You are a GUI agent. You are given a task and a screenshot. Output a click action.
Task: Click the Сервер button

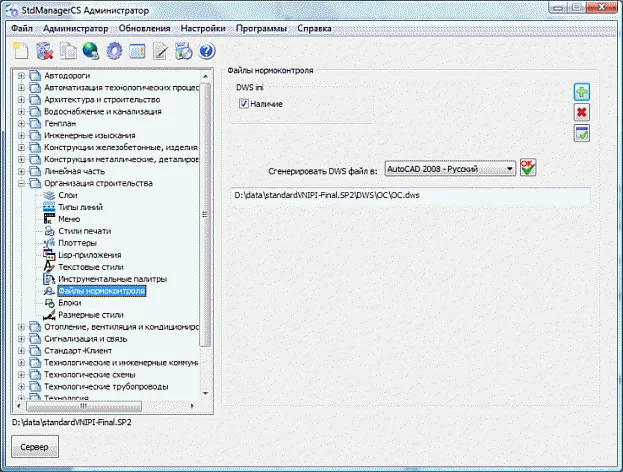(35, 445)
